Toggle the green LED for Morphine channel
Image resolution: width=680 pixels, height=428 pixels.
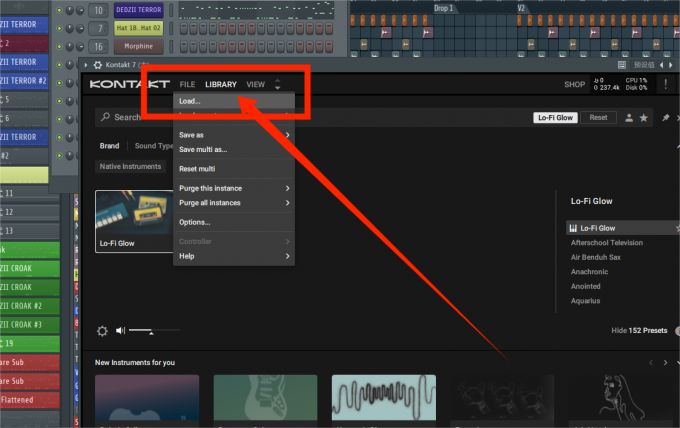(59, 46)
